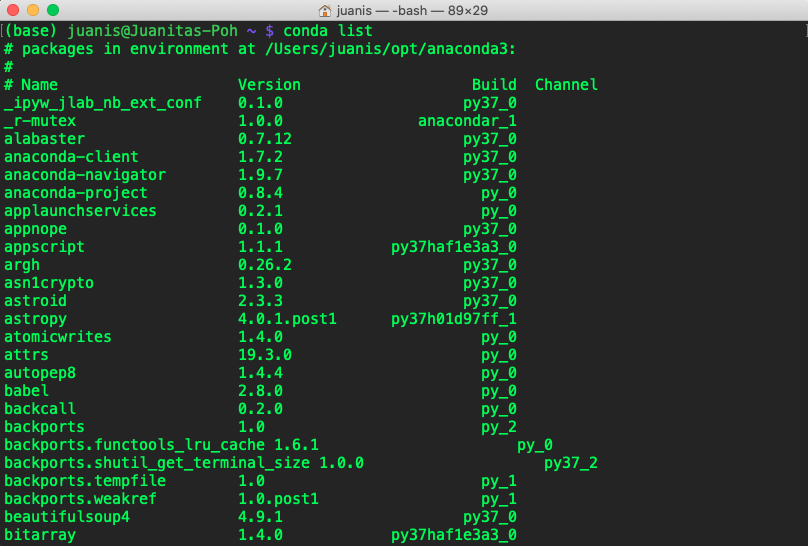Screen dimensions: 808x546
Task: Click the 'beautifulsoup4' package name
Action: (67, 517)
